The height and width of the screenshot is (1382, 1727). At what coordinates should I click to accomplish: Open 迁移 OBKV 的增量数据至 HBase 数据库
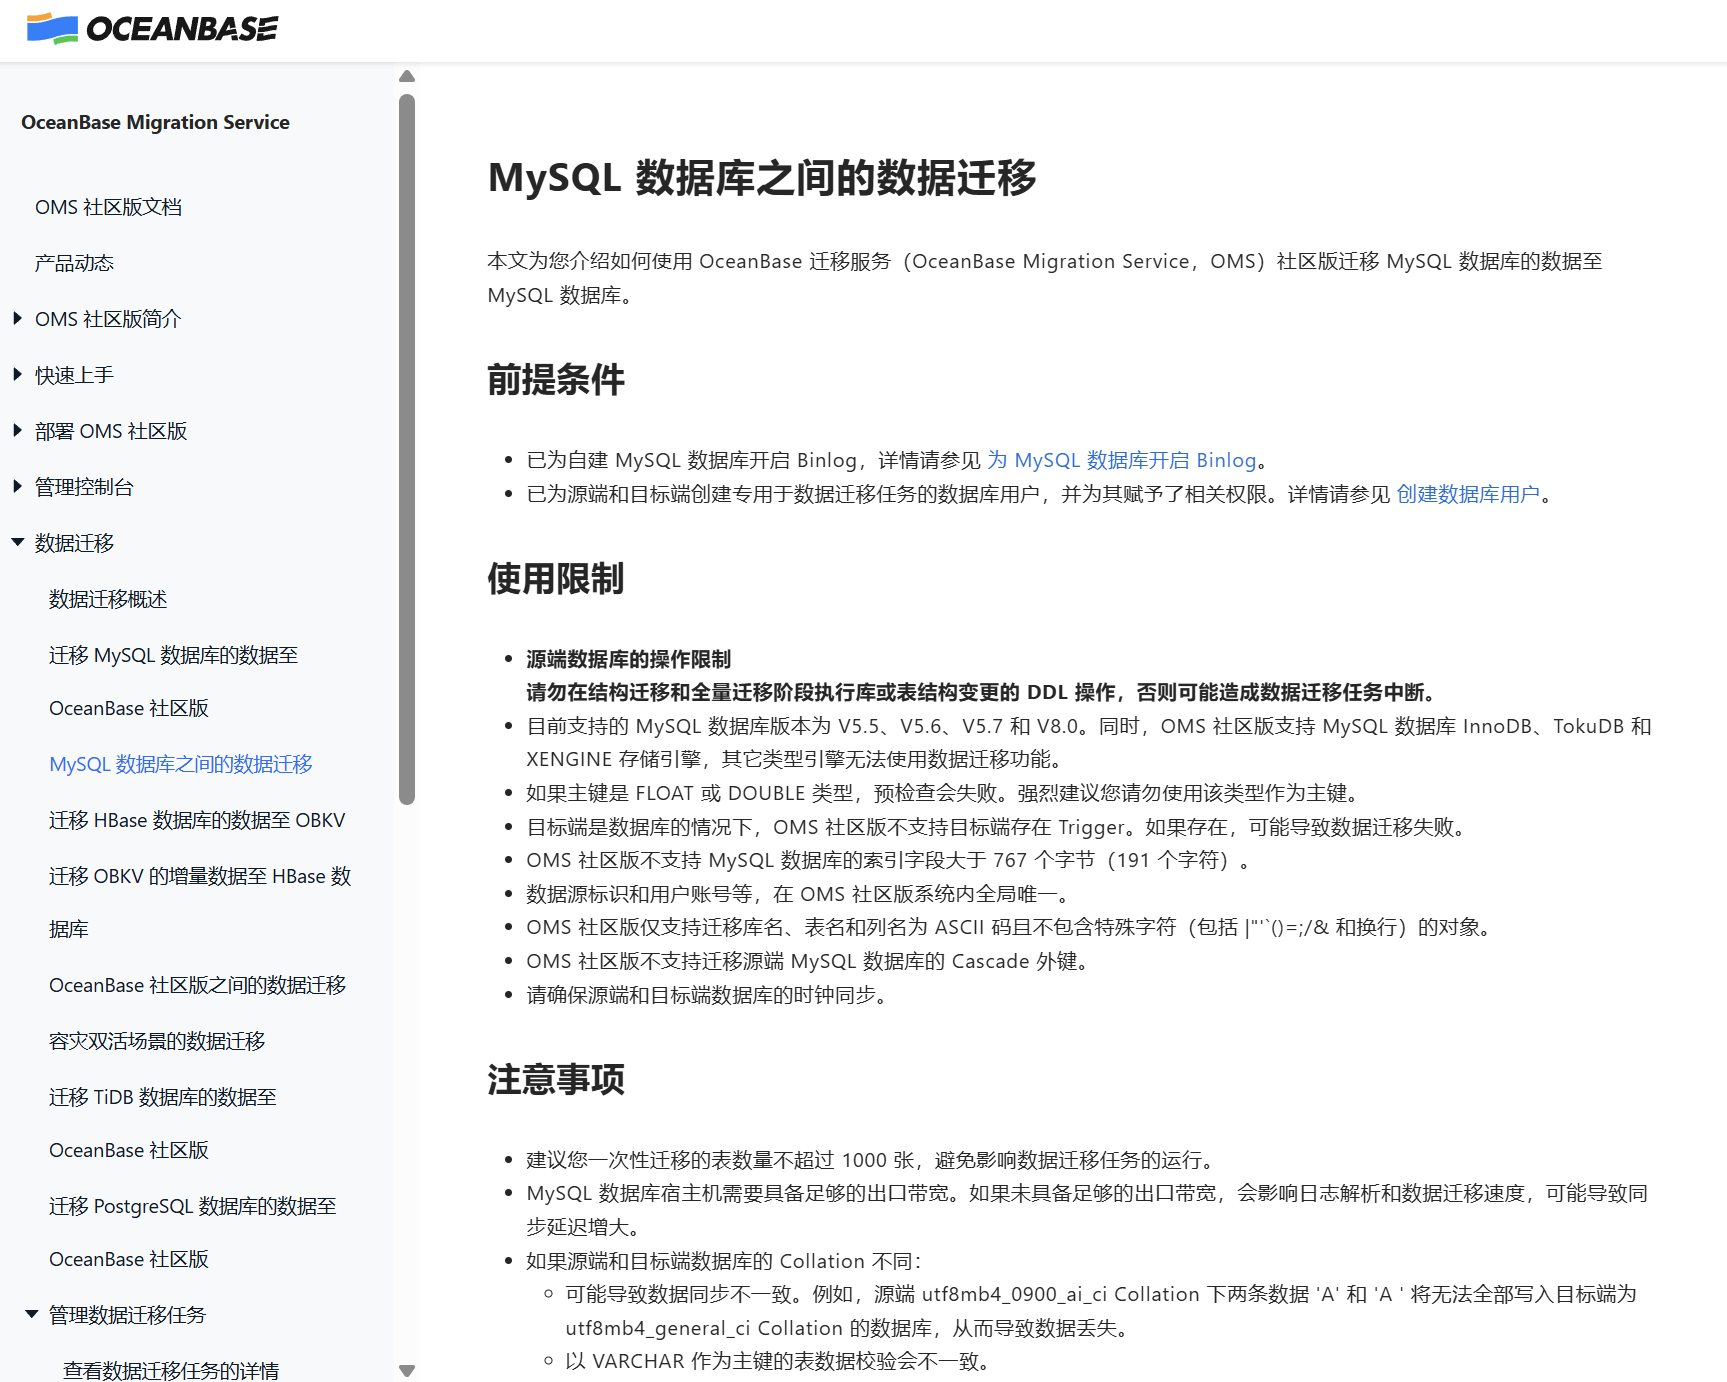click(x=200, y=902)
